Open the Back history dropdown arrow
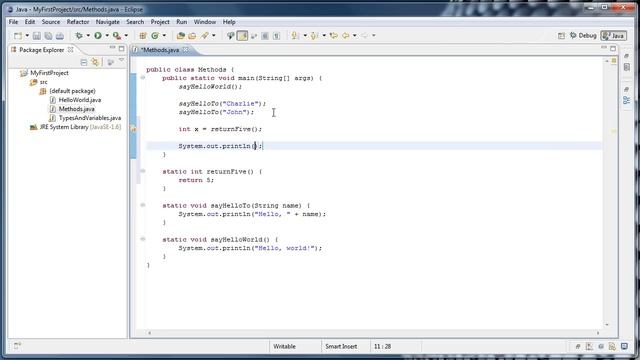 pyautogui.click(x=355, y=36)
